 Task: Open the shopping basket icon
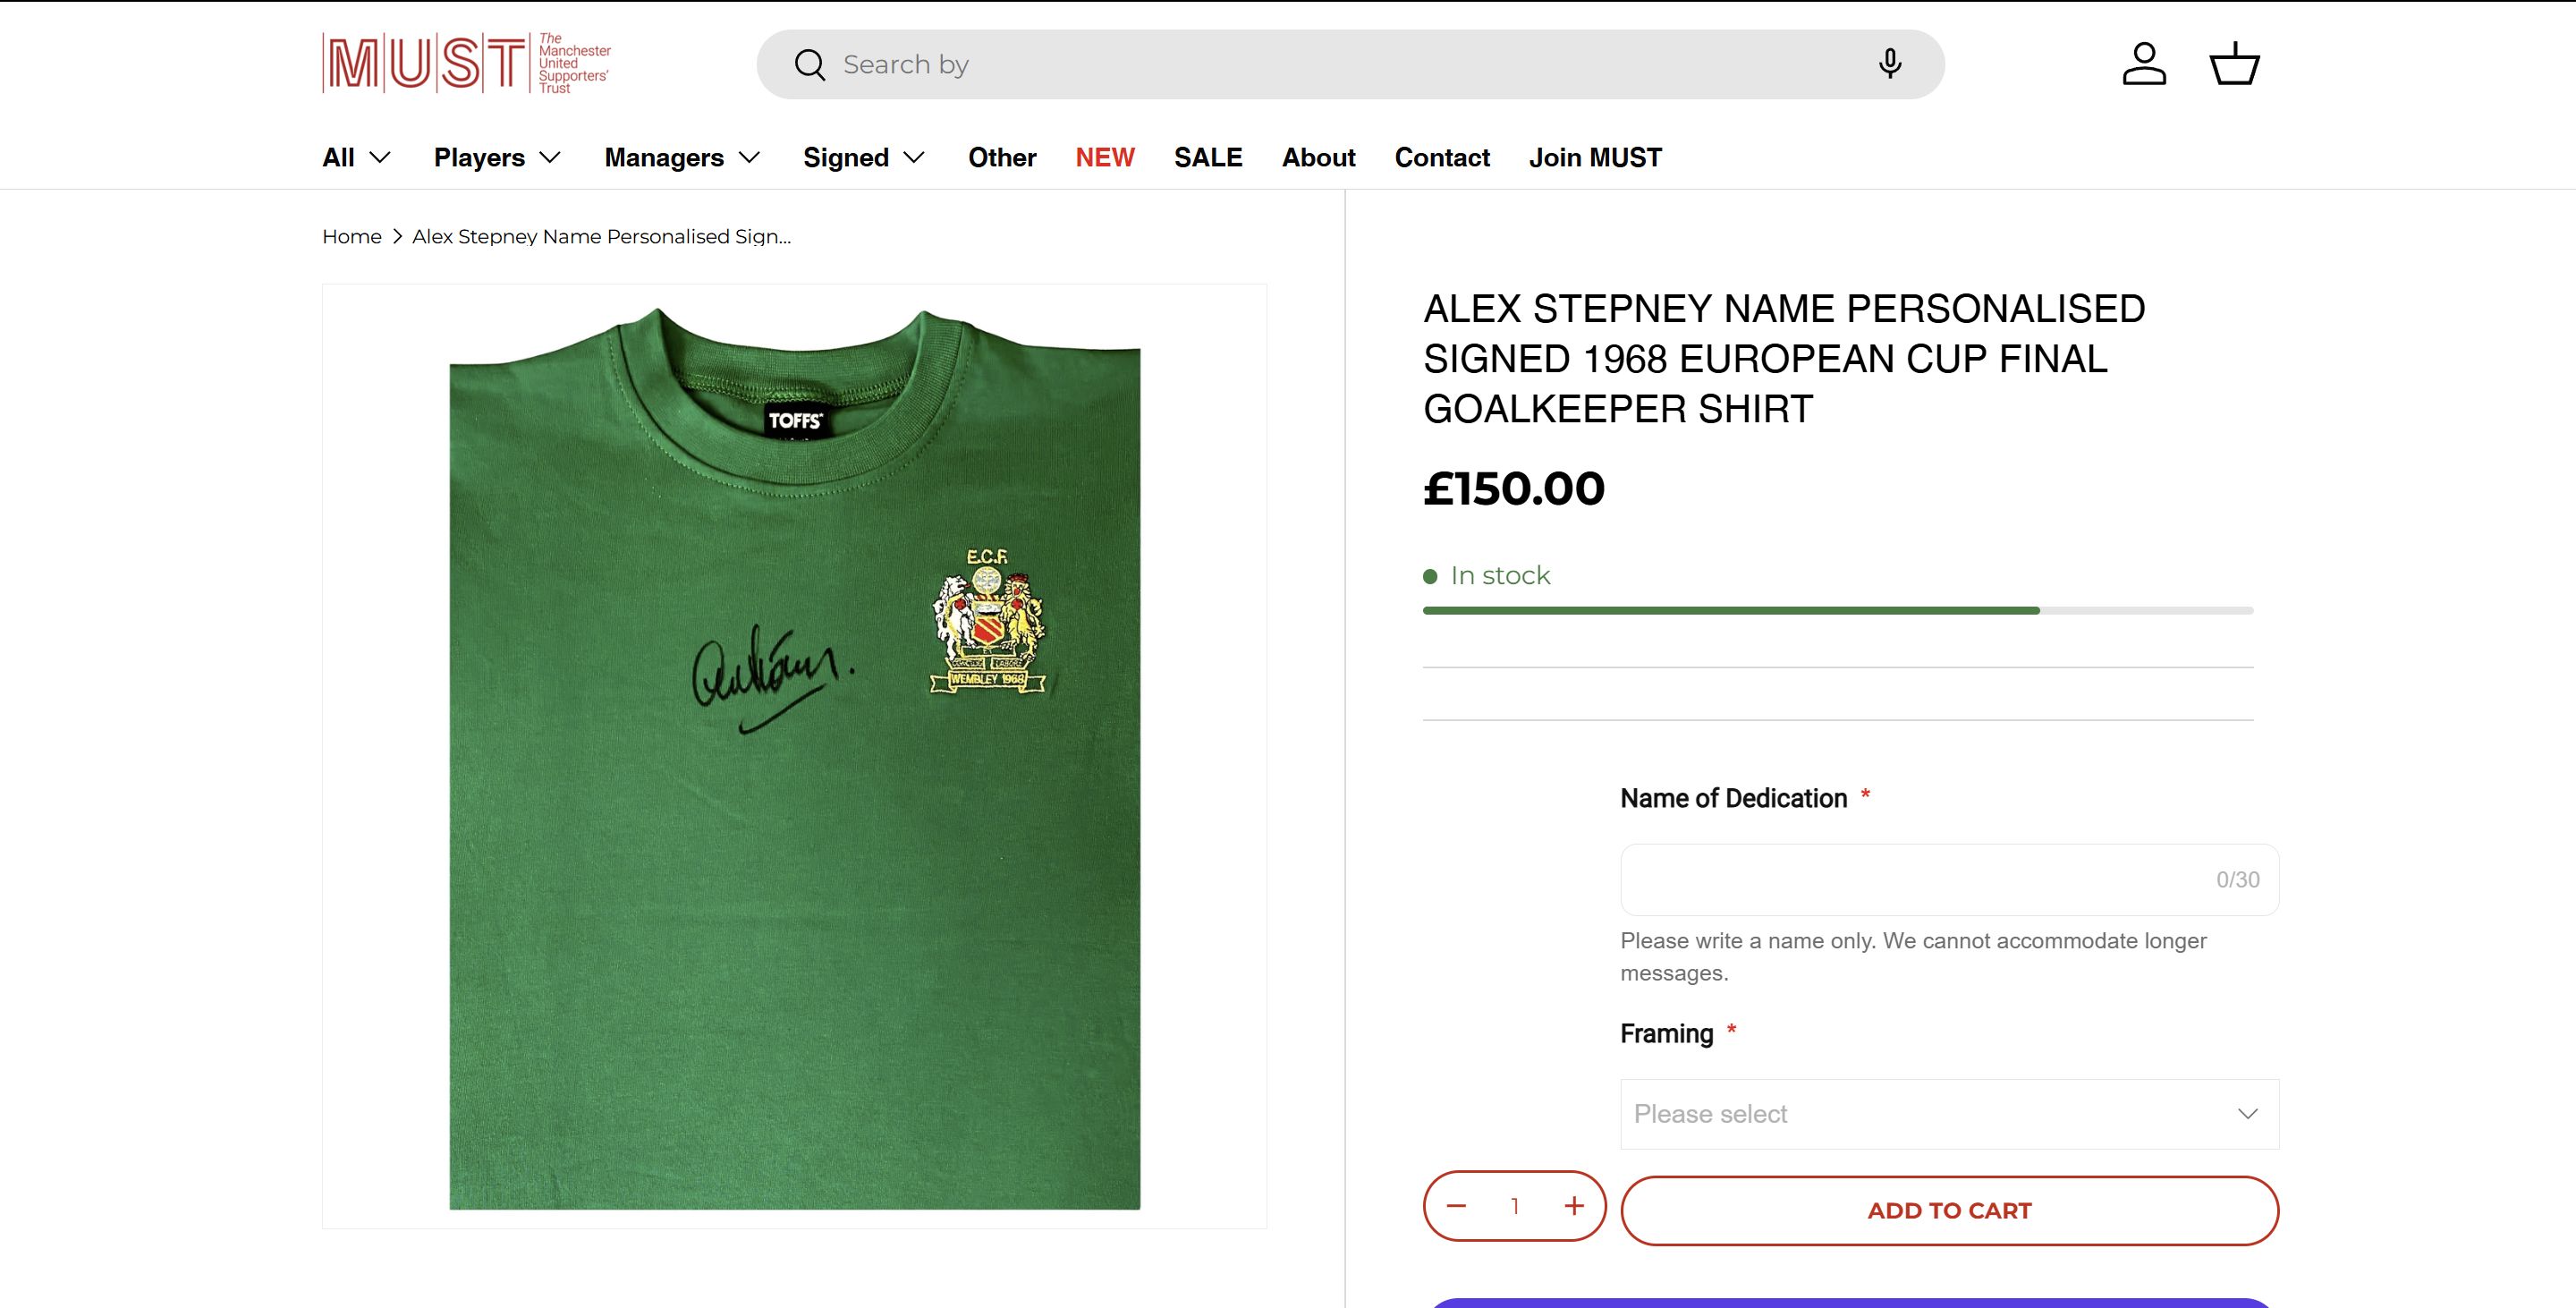click(x=2234, y=64)
